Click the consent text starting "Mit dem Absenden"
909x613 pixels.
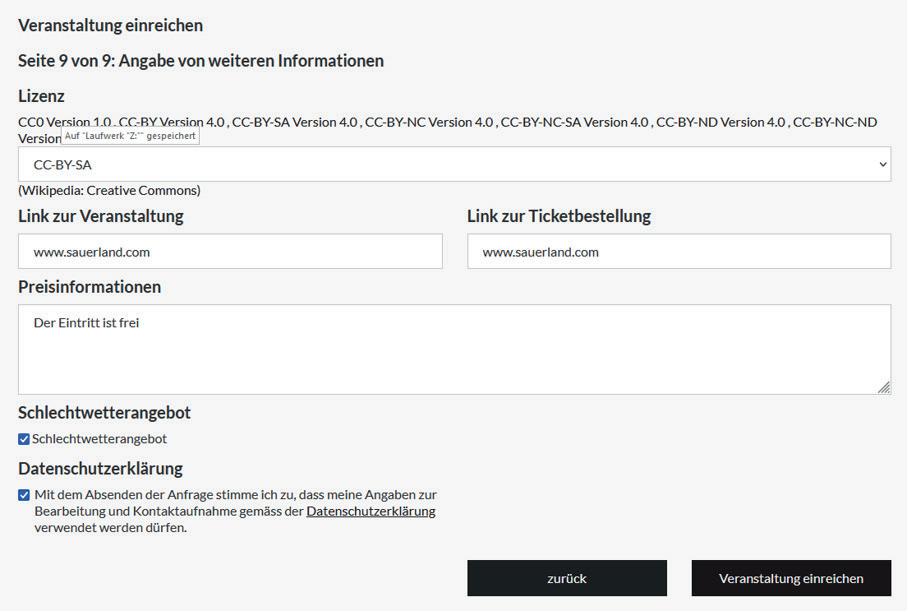(235, 495)
